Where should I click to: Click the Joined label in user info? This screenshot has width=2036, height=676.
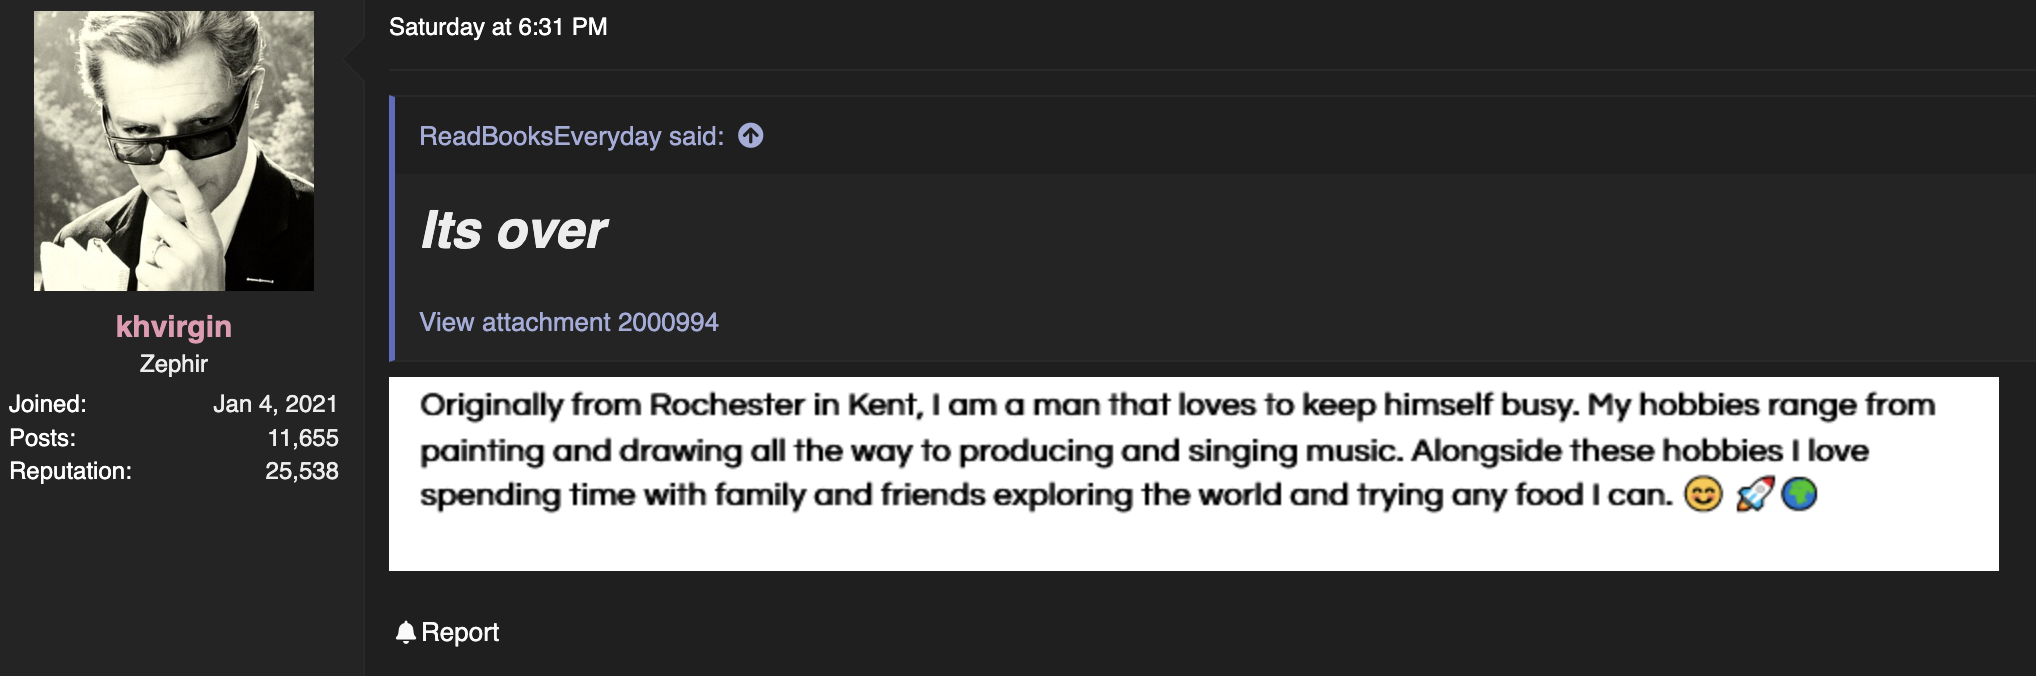coord(48,404)
